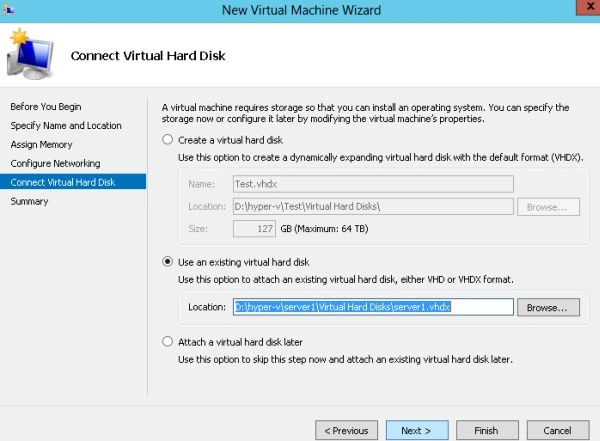600x441 pixels.
Task: Click the Previous button
Action: tap(346, 431)
